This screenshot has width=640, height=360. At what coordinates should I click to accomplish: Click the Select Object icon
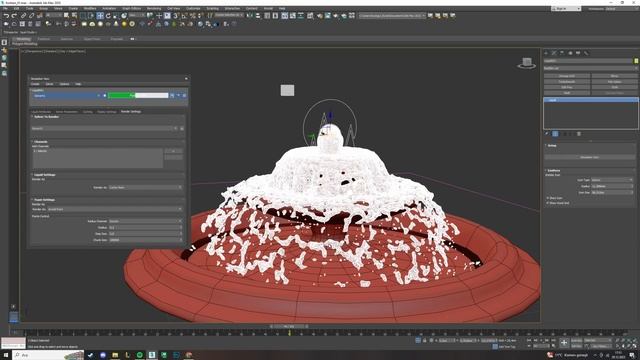click(x=67, y=16)
